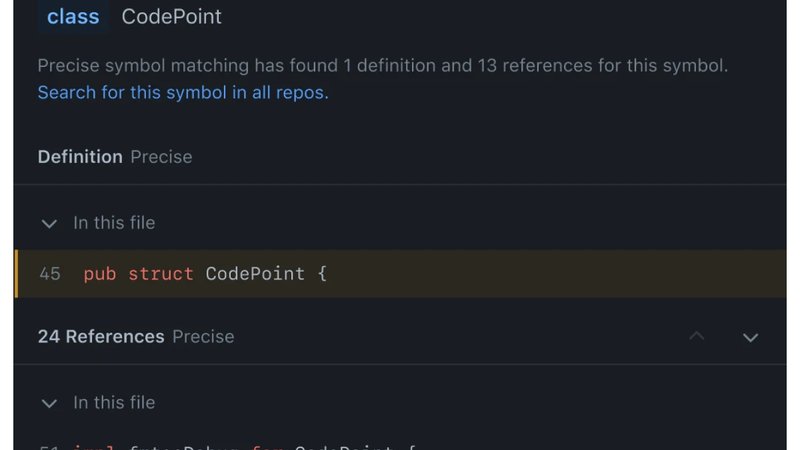Collapse the Definition In this file chevron
800x450 pixels.
49,223
